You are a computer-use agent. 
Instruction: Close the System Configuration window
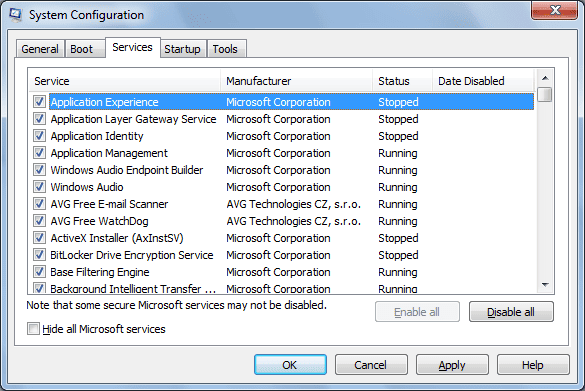tap(555, 10)
